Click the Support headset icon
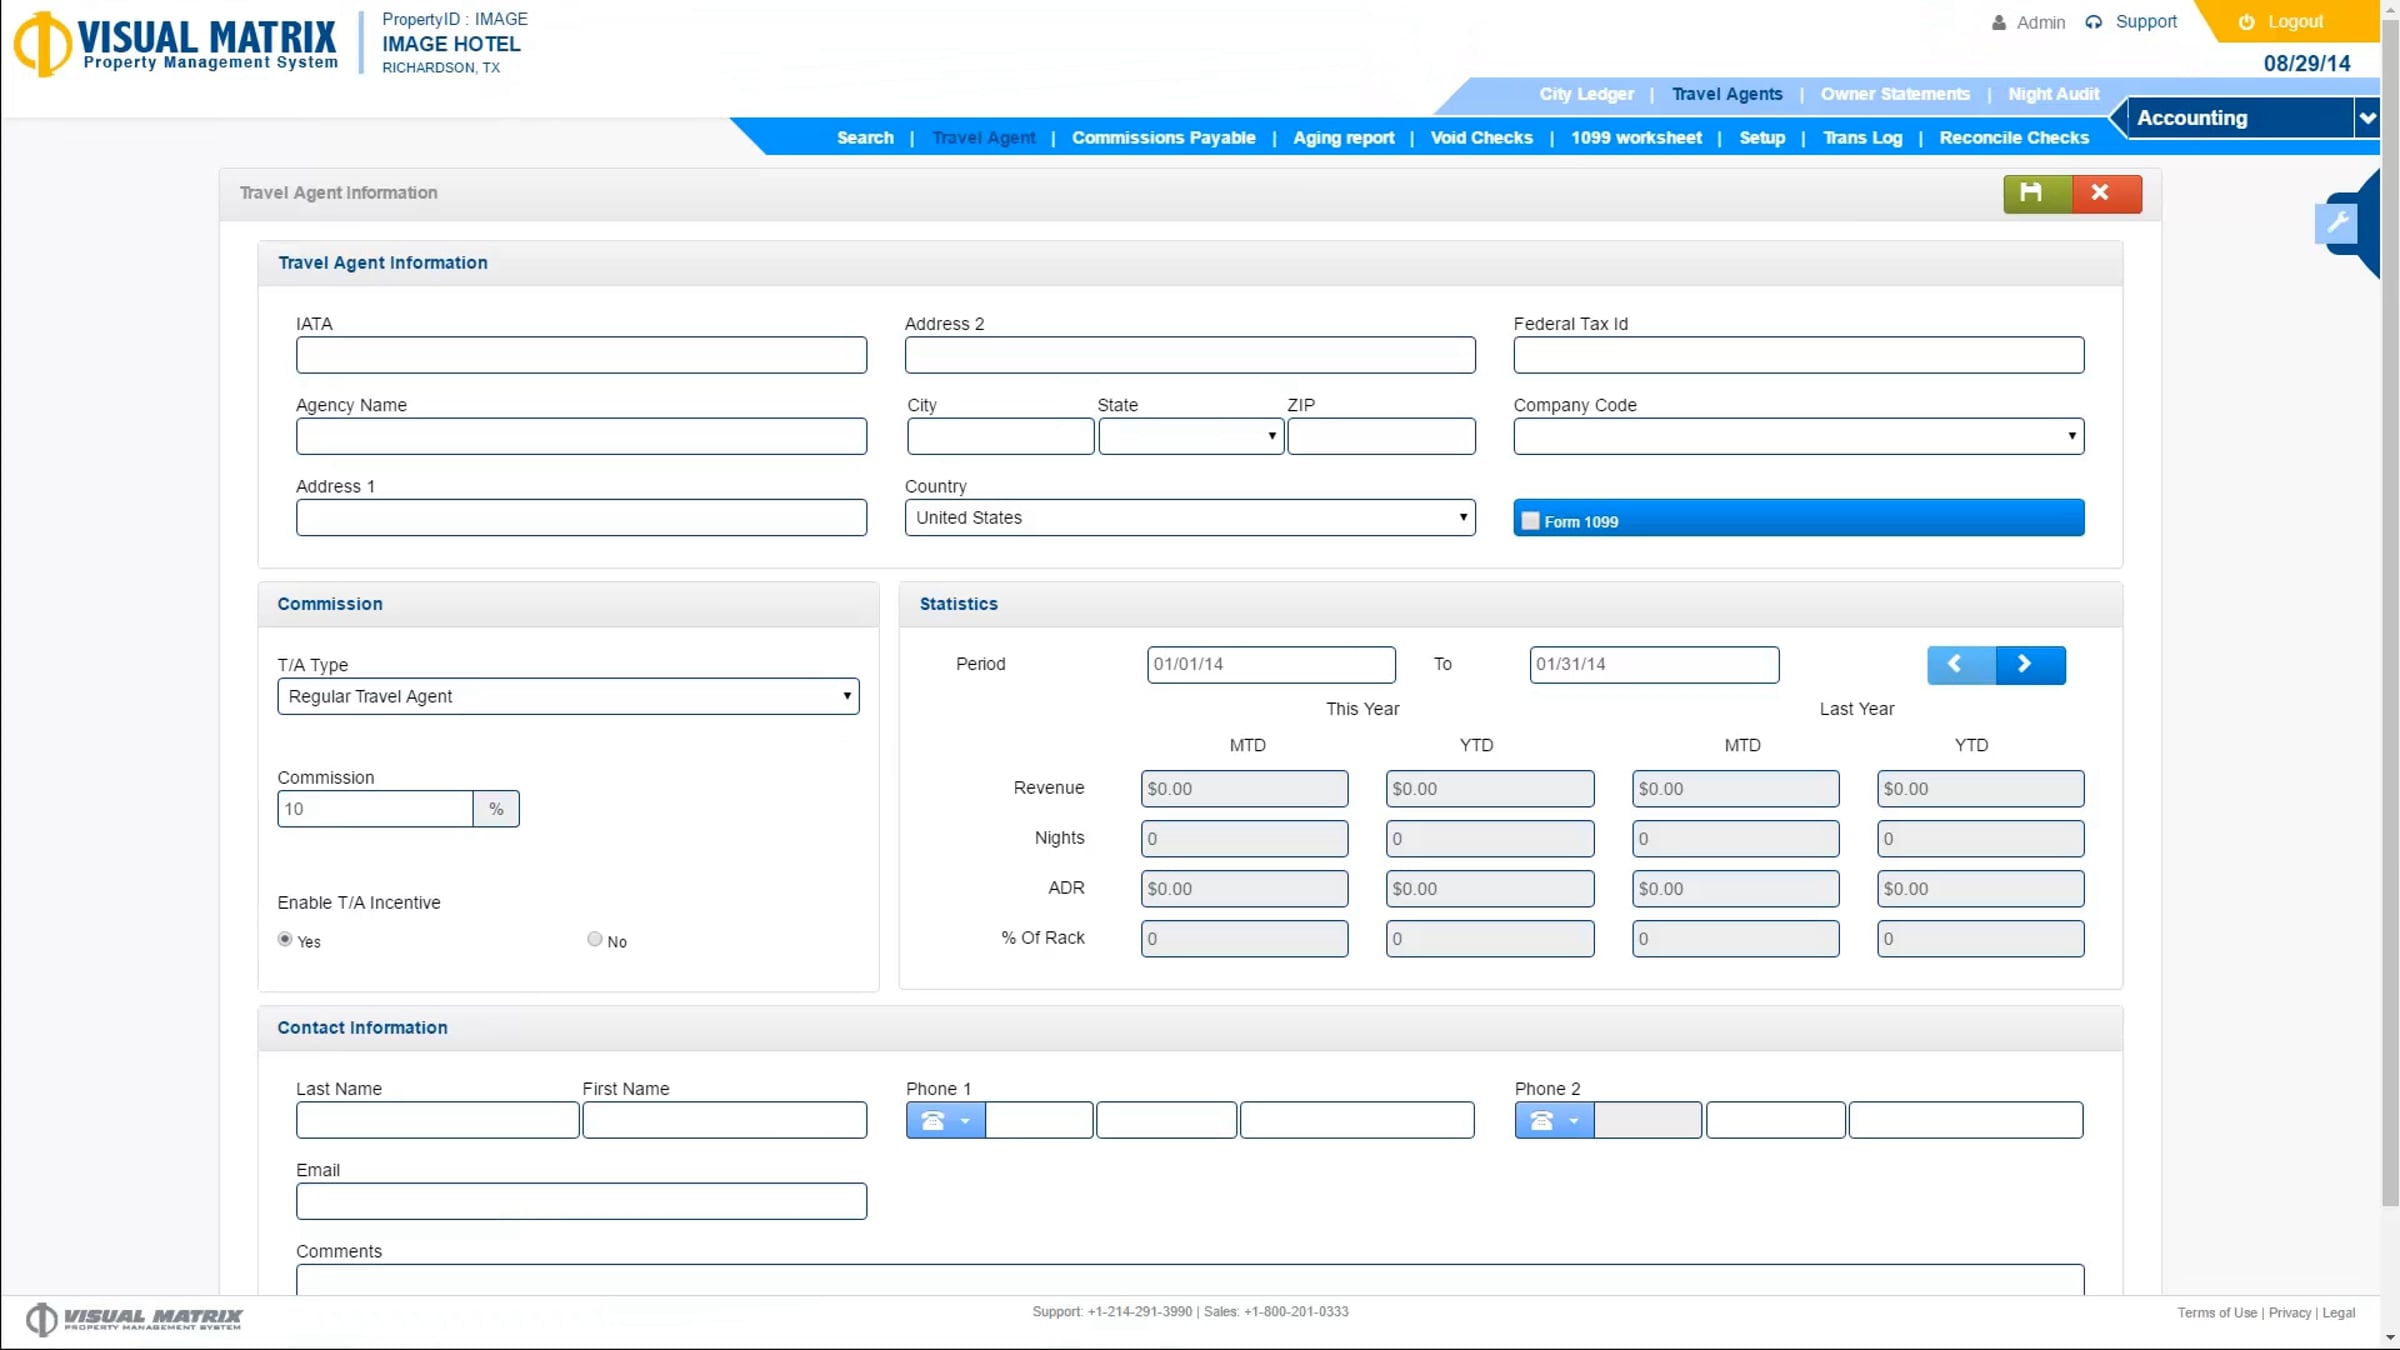Screen dimensions: 2400x1350 2094,22
